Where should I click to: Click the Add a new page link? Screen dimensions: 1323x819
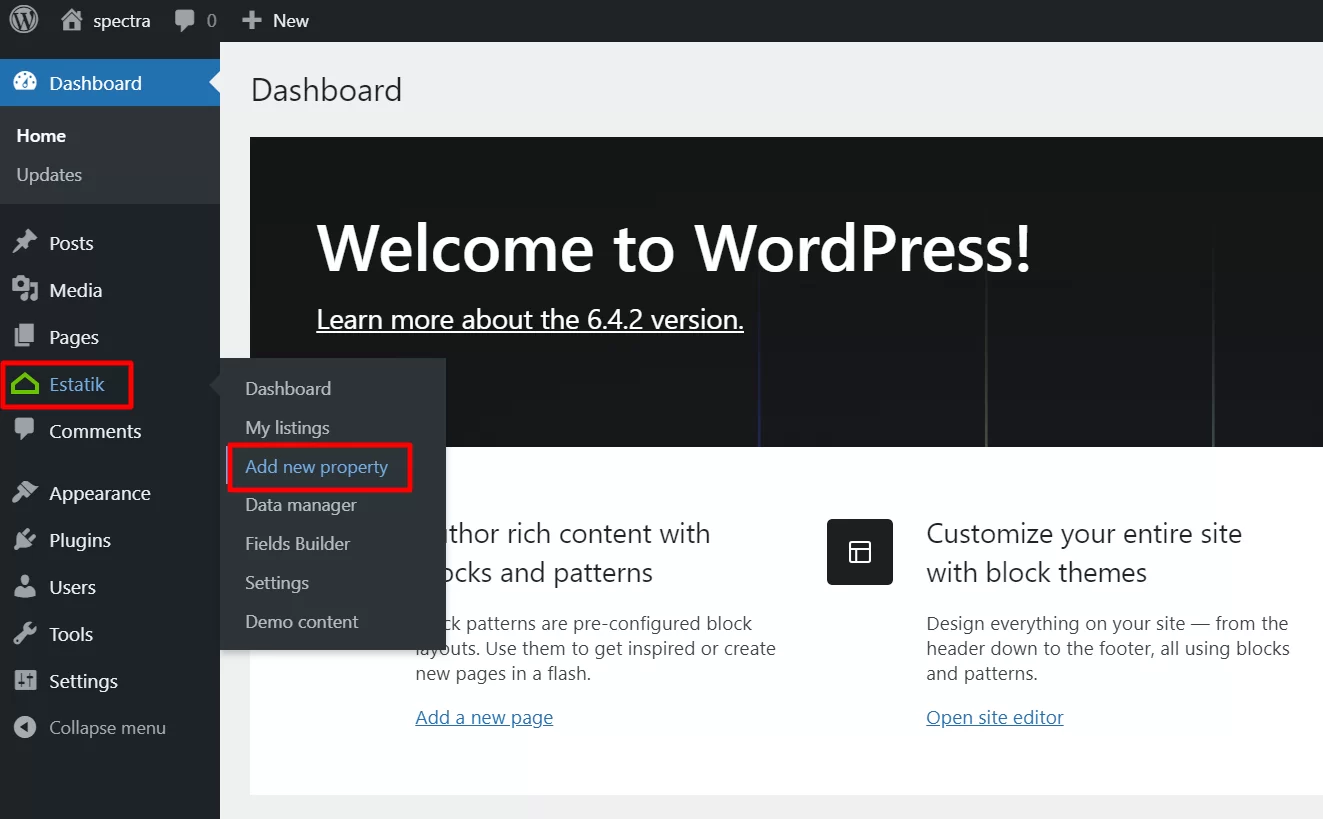(484, 717)
